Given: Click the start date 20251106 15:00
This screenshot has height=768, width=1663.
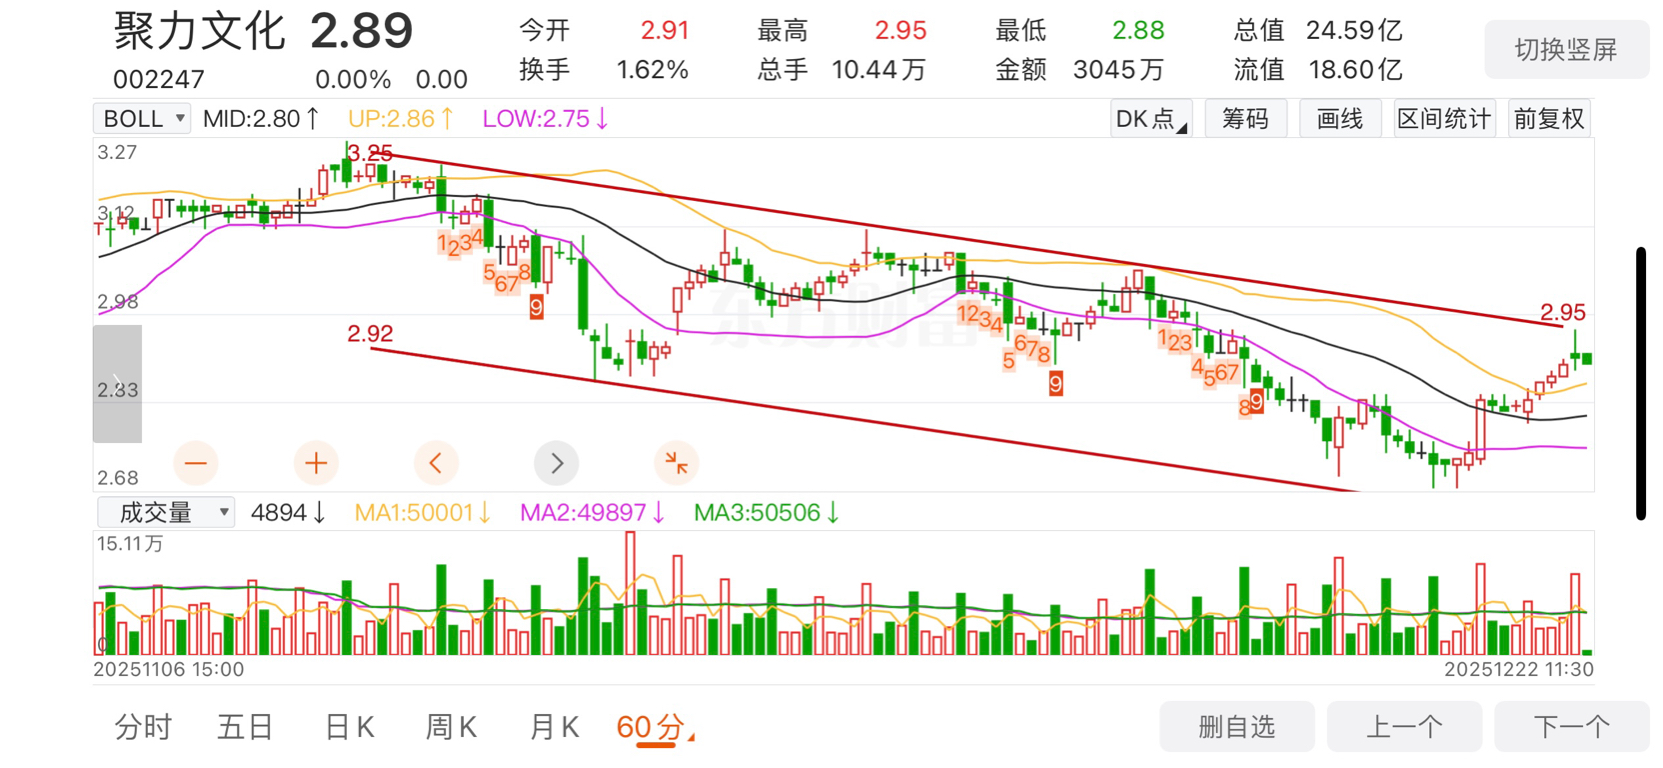Looking at the screenshot, I should point(169,669).
